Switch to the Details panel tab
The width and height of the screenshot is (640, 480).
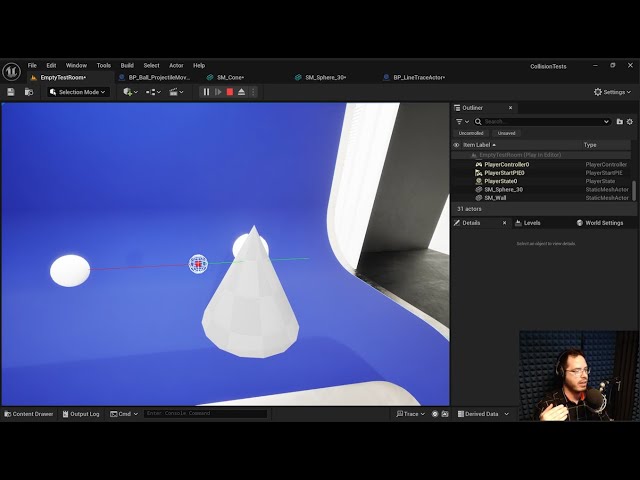[x=471, y=223]
